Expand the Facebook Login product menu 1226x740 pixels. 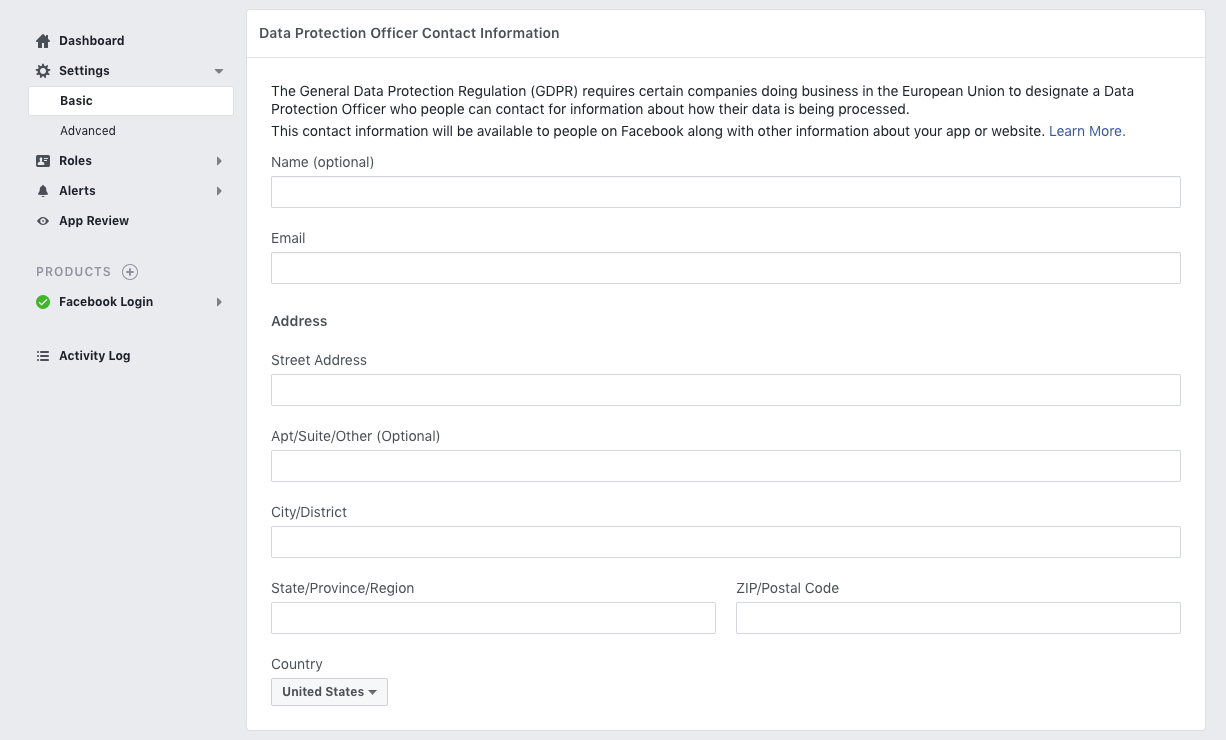(x=219, y=301)
